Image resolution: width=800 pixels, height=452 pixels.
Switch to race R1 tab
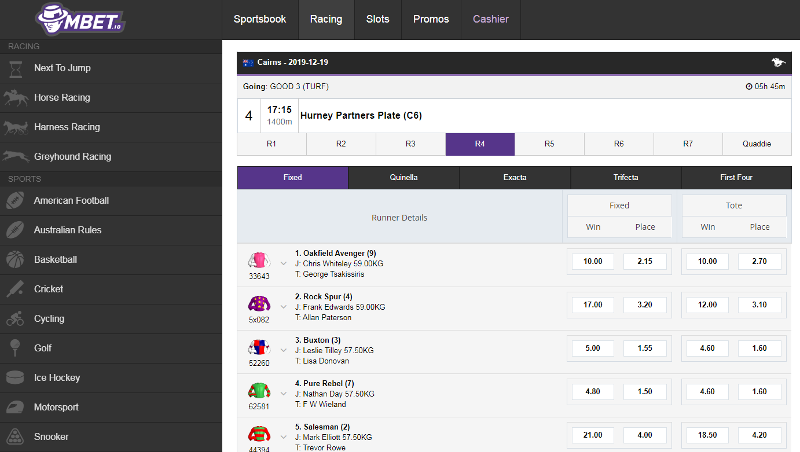[x=271, y=144]
